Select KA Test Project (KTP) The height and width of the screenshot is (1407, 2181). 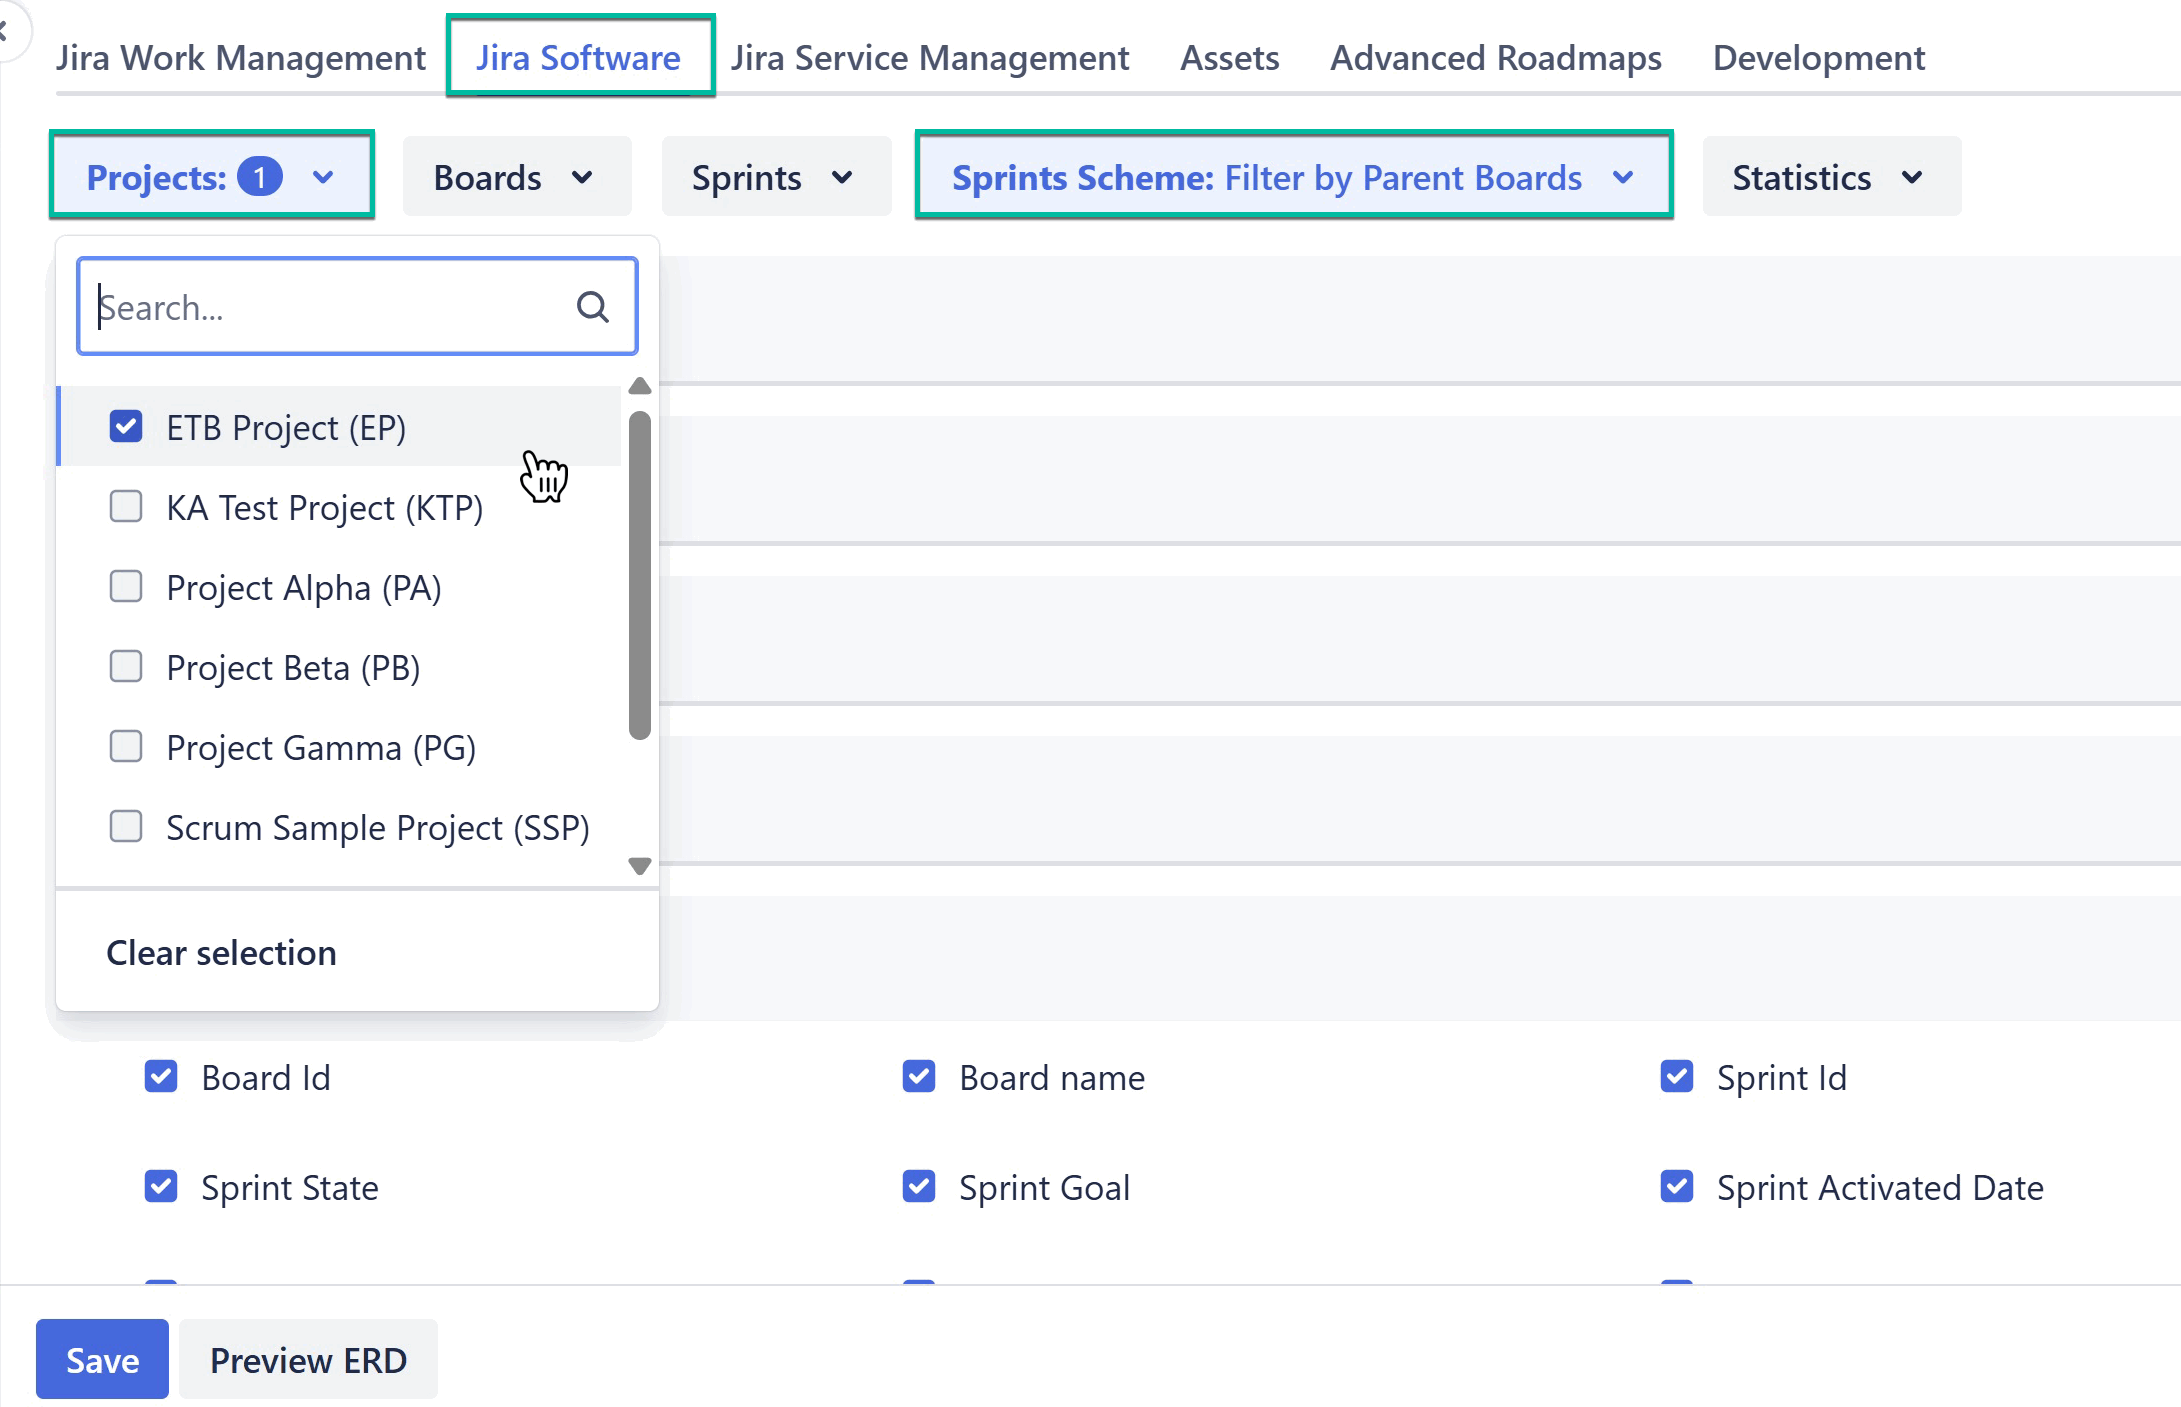coord(126,507)
